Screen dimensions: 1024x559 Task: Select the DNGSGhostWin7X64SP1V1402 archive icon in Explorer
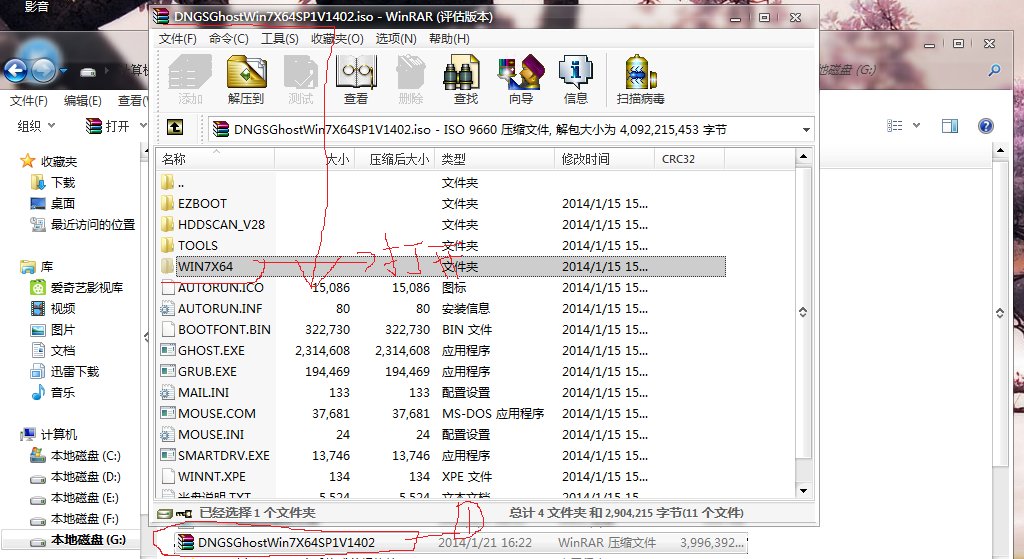pos(186,542)
